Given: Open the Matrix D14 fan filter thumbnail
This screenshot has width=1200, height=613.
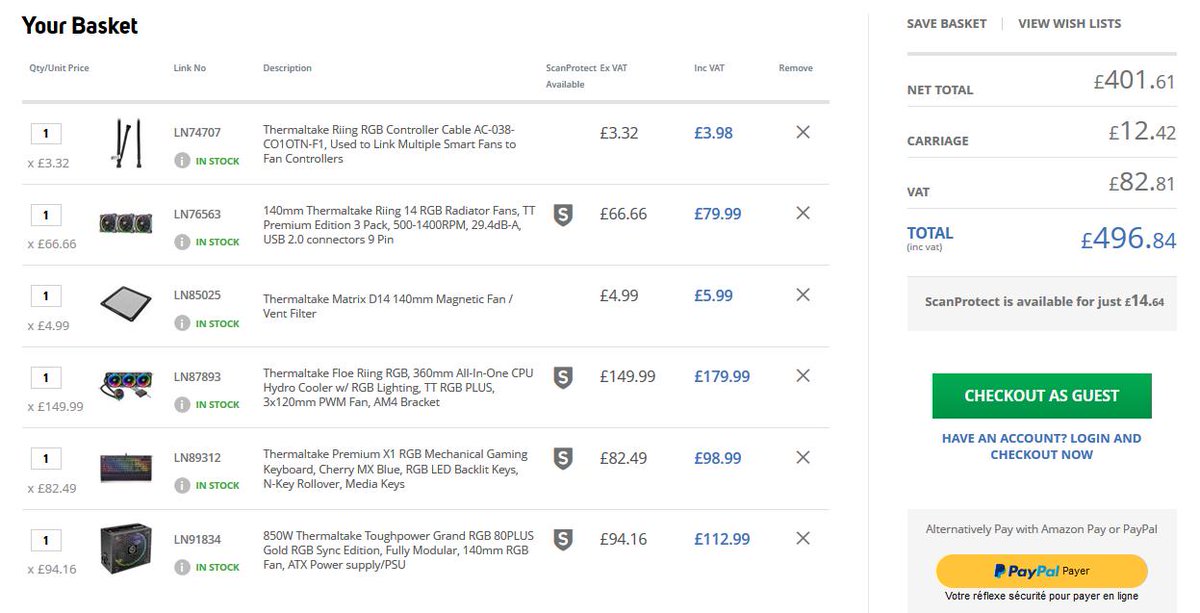Looking at the screenshot, I should click(x=126, y=304).
